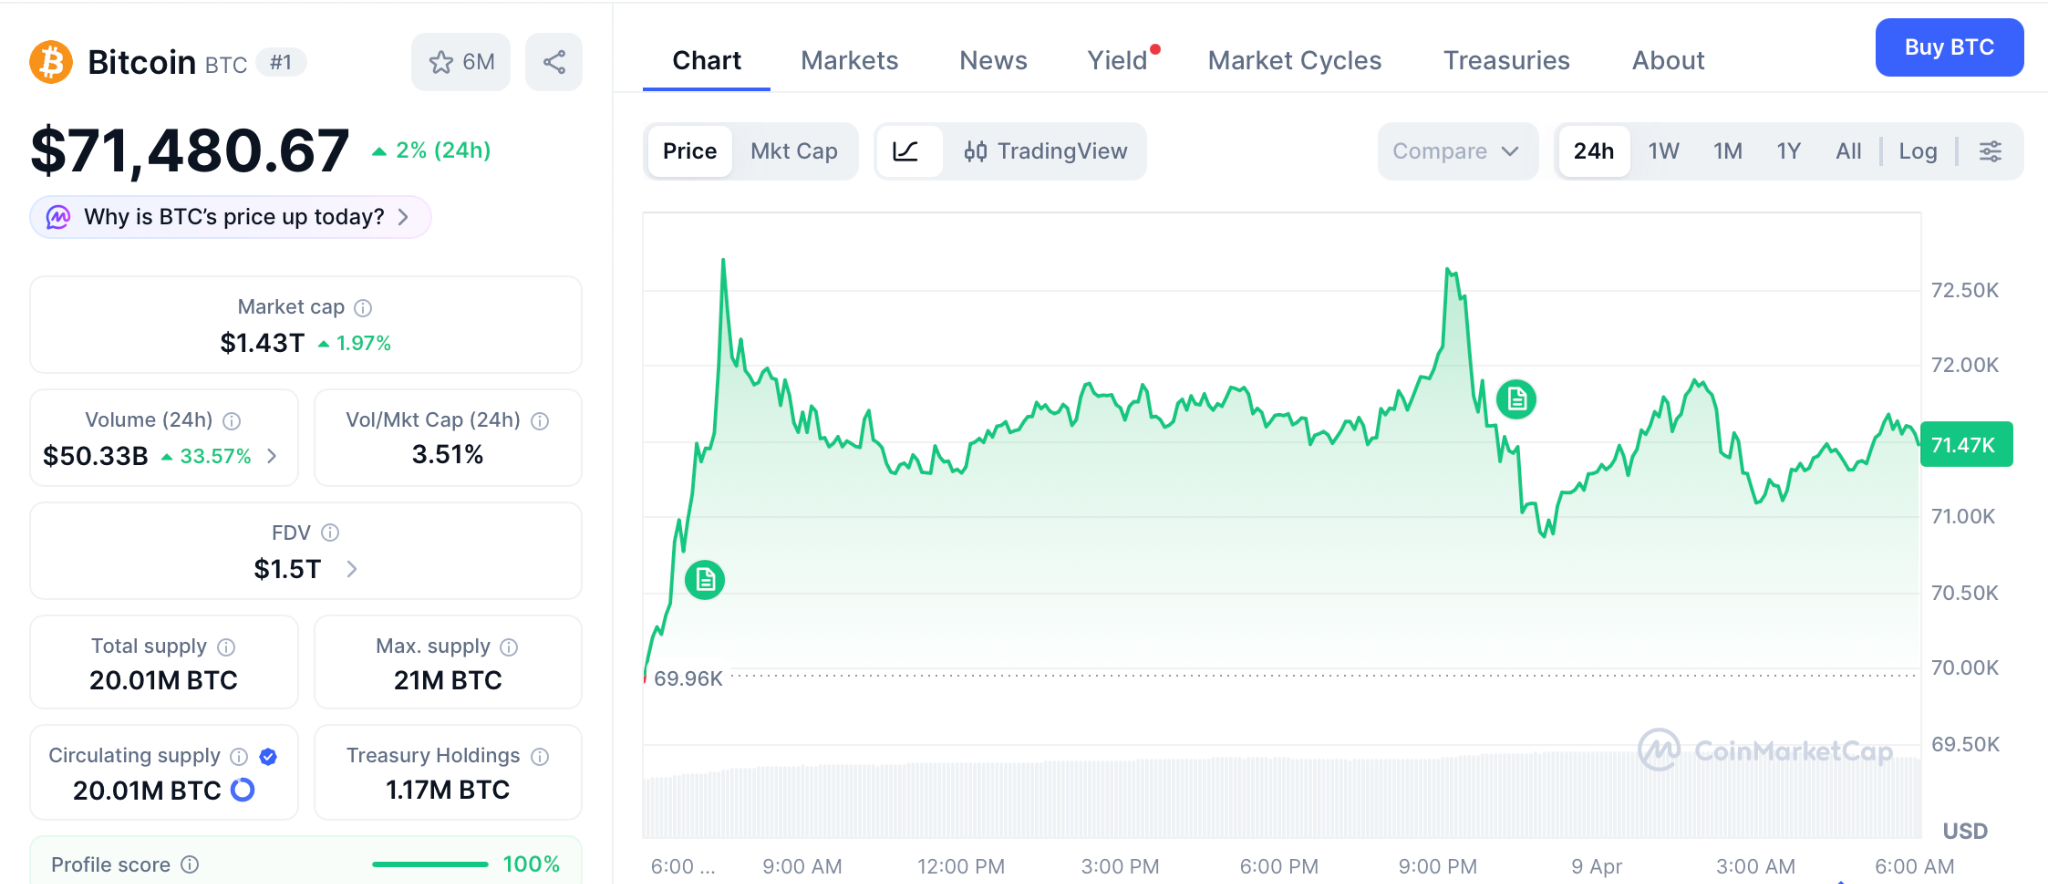Toggle the Log scale option
This screenshot has height=884, width=2048.
tap(1917, 151)
